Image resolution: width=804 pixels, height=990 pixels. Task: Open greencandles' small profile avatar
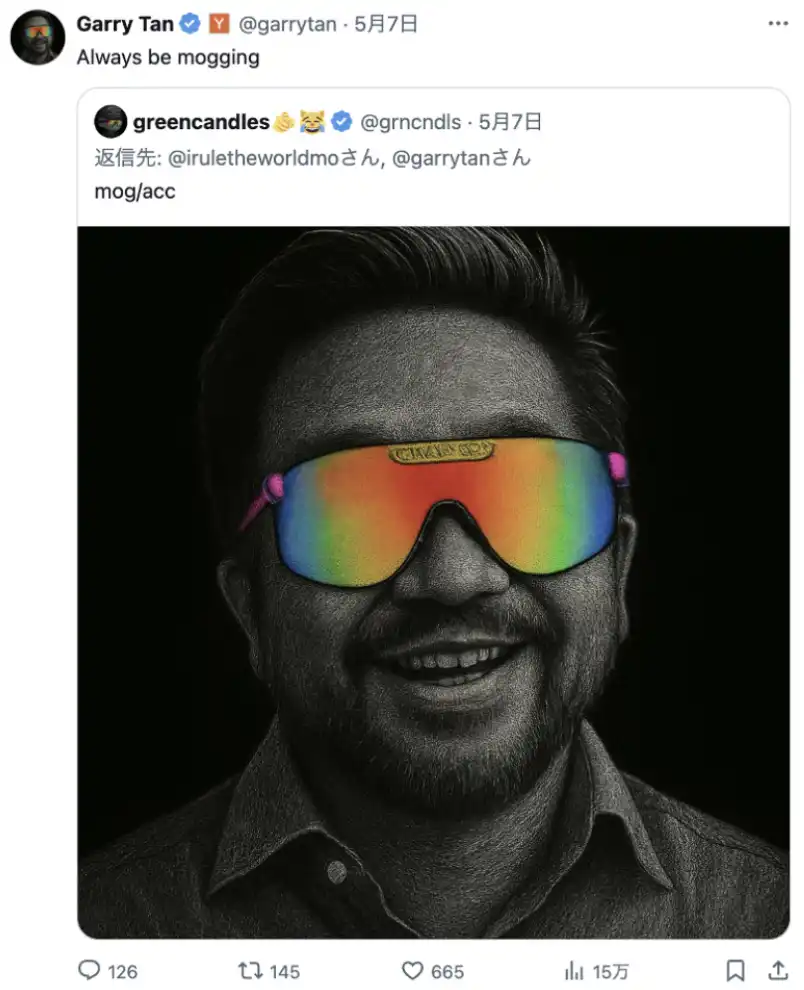[110, 122]
